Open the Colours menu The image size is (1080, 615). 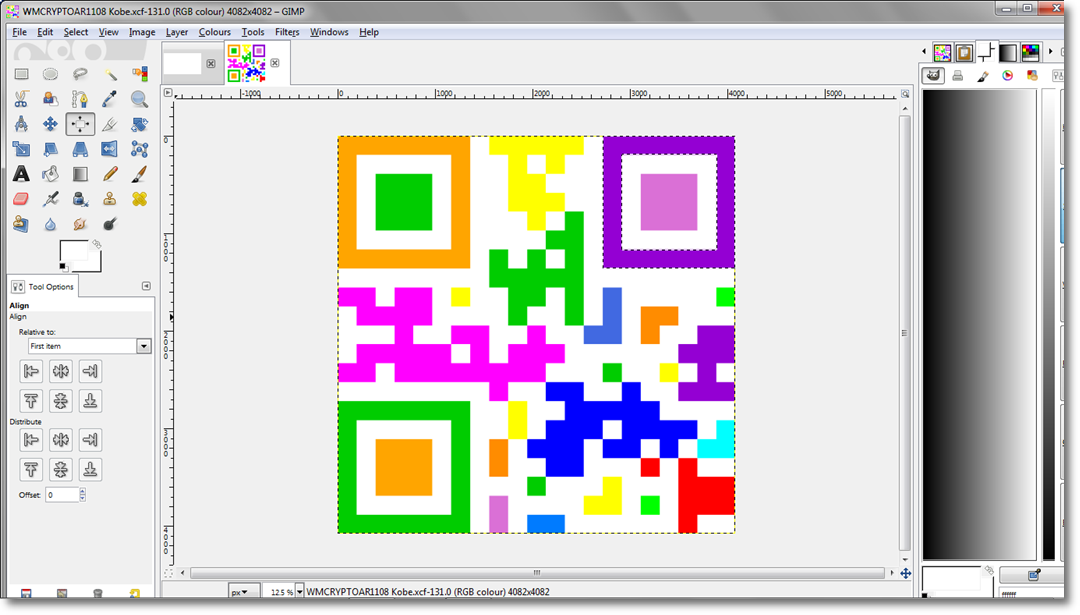215,32
